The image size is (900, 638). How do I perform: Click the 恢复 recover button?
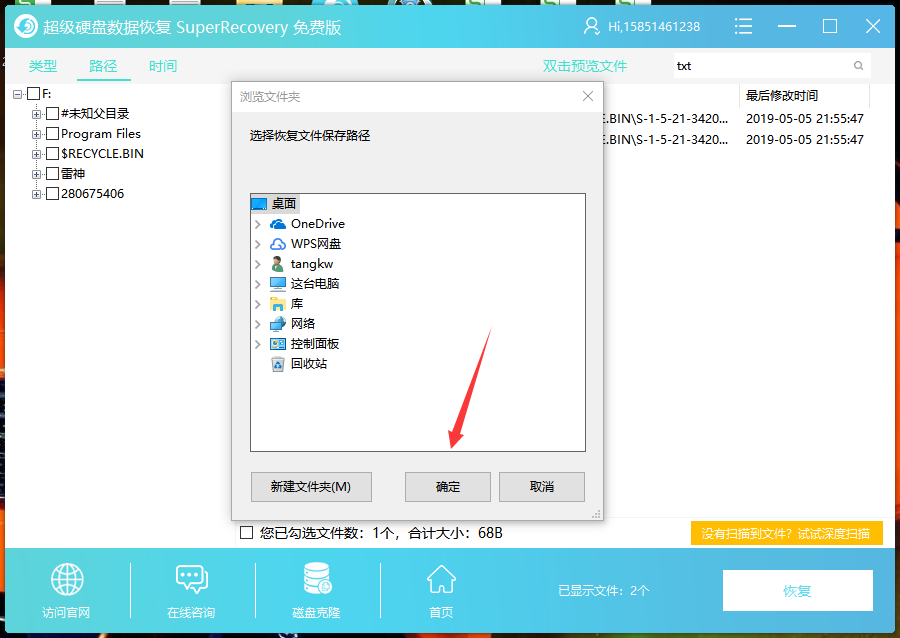(x=798, y=590)
